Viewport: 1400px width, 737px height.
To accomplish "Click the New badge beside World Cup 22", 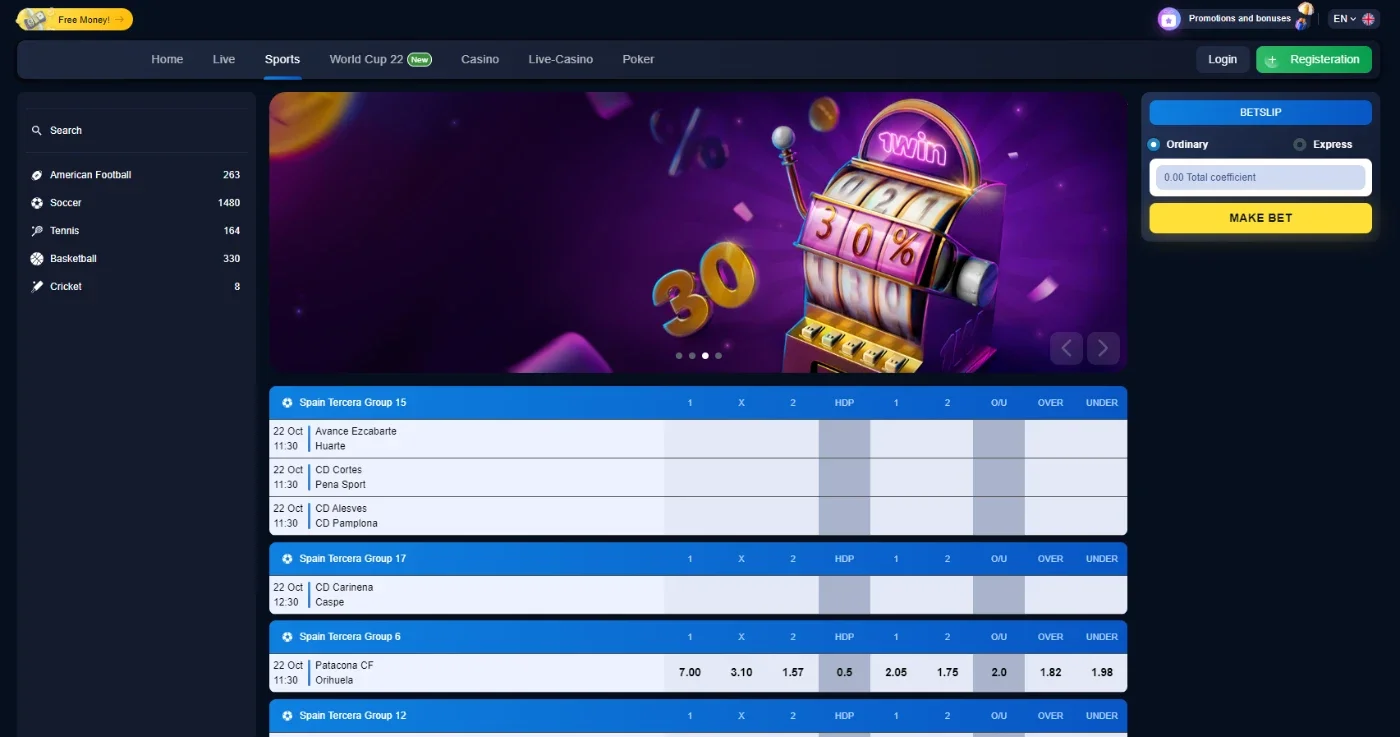I will point(420,60).
